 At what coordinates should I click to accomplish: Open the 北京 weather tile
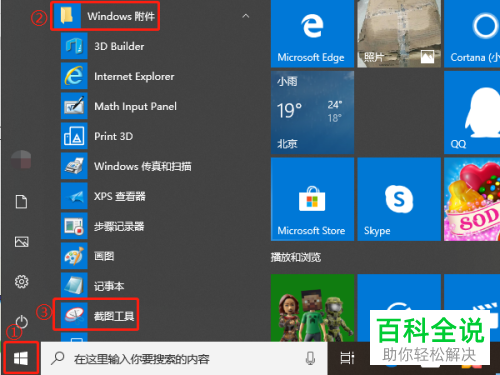click(x=312, y=112)
